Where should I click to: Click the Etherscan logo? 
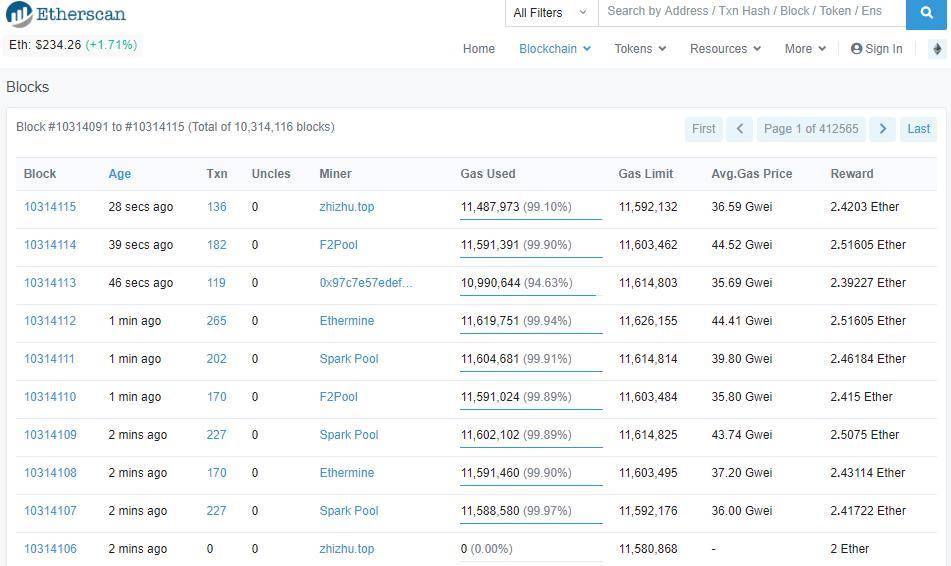pyautogui.click(x=66, y=14)
